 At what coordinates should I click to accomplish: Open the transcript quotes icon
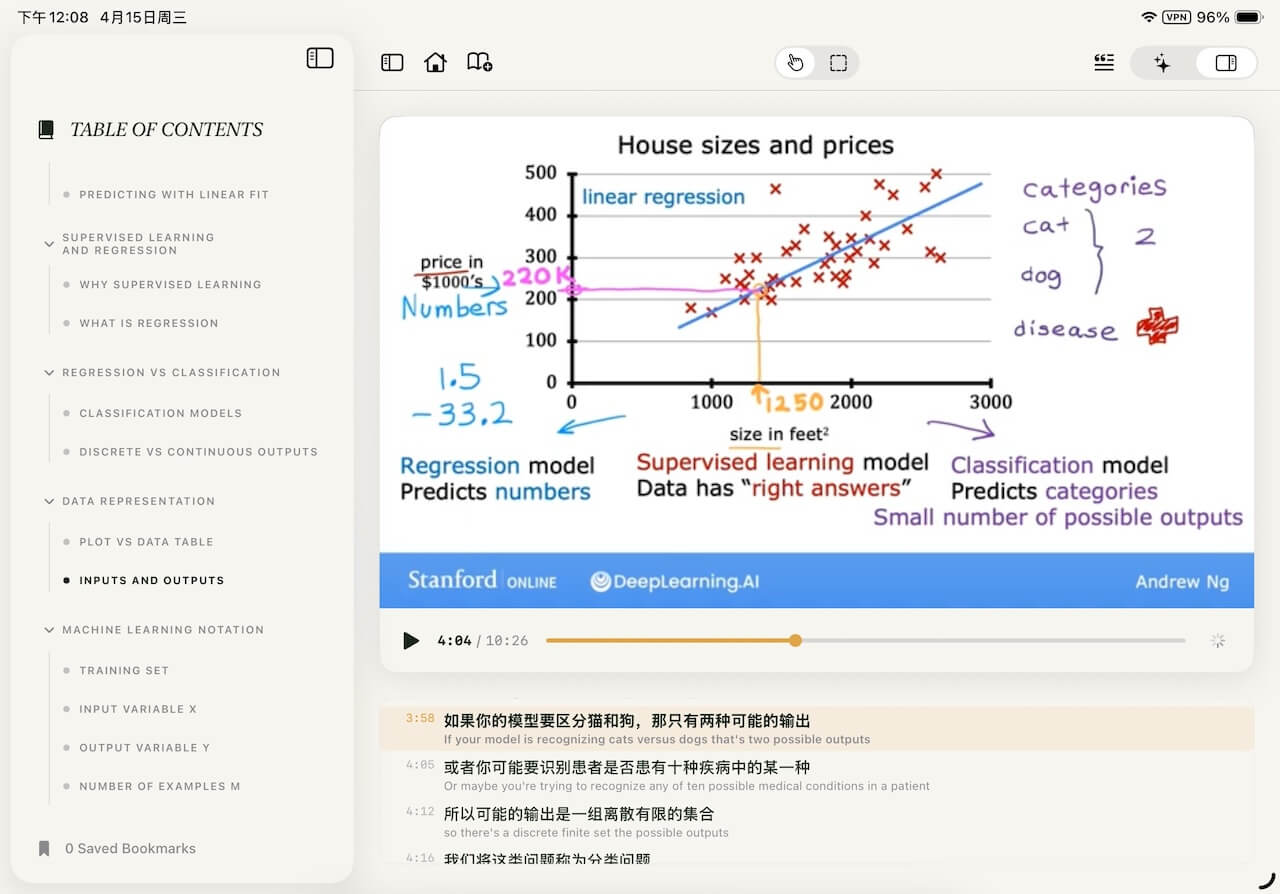click(x=1104, y=62)
